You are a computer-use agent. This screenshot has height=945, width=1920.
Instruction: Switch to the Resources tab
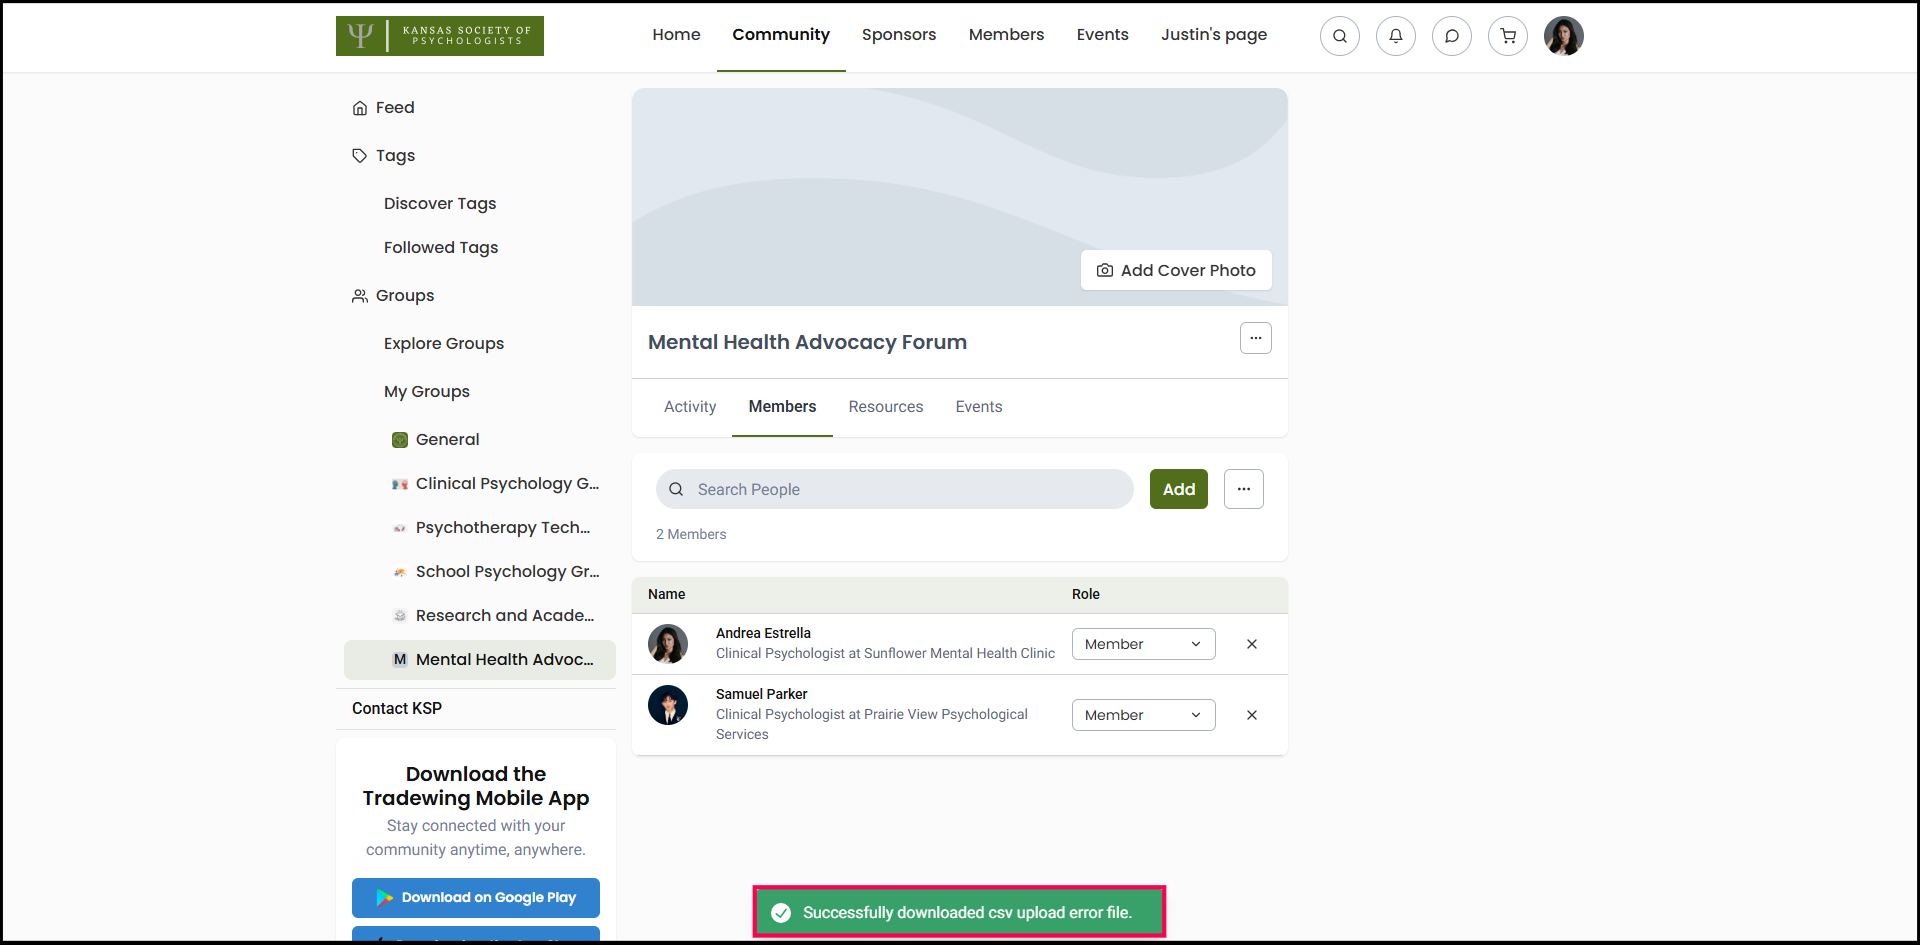[x=885, y=407]
